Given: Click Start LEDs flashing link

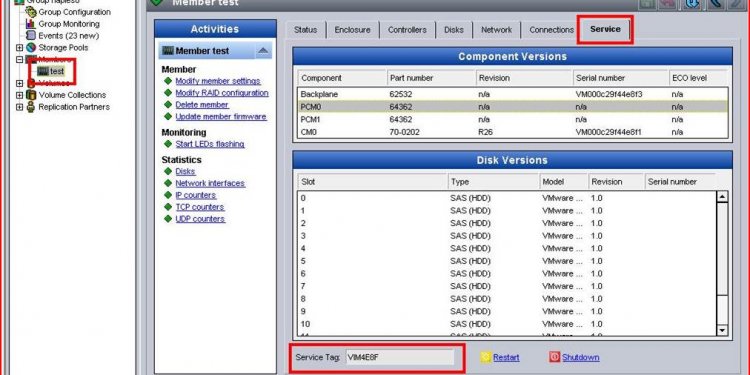Looking at the screenshot, I should point(210,144).
